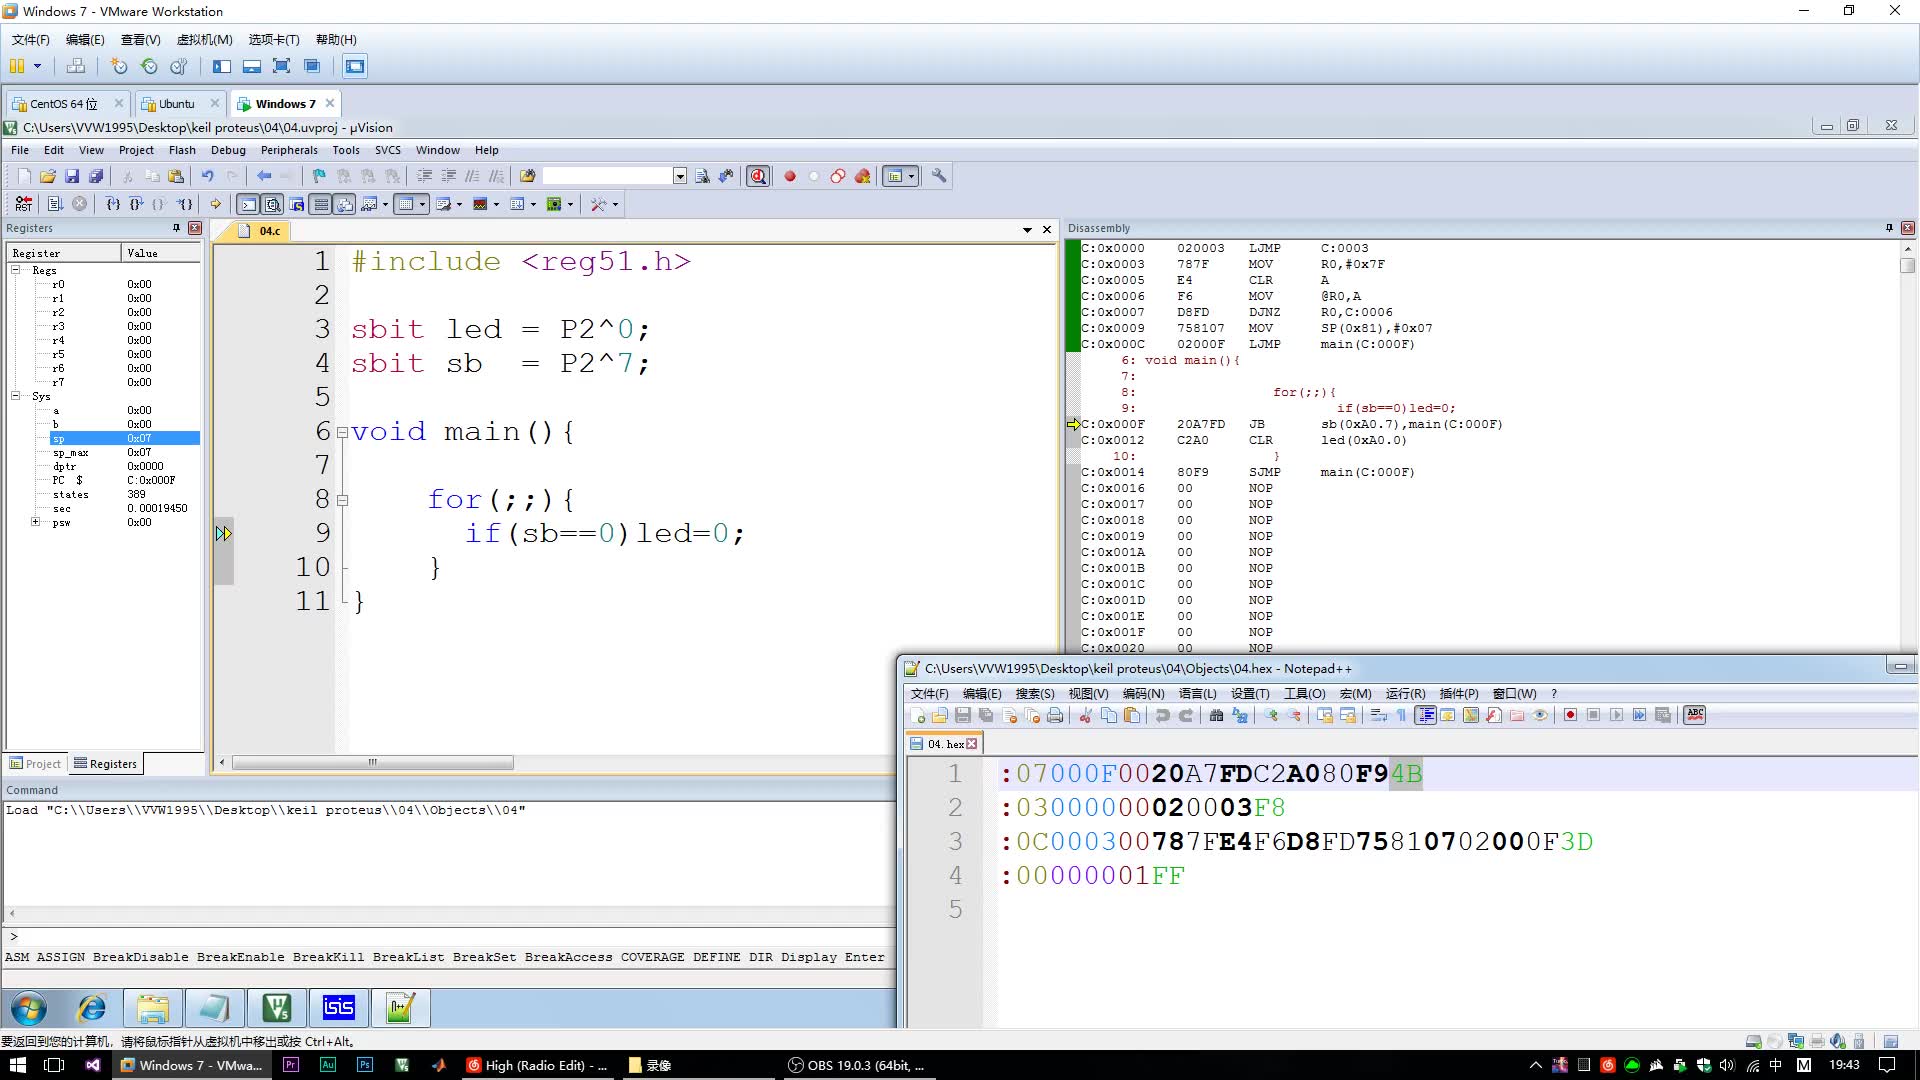Click the editor horizontal scrollbar thumb

tap(373, 762)
